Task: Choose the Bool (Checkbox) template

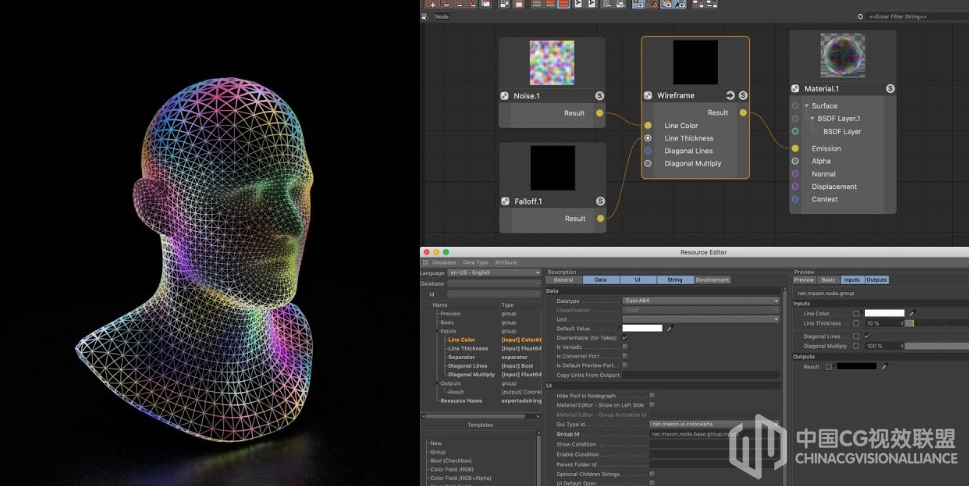Action: pyautogui.click(x=451, y=461)
